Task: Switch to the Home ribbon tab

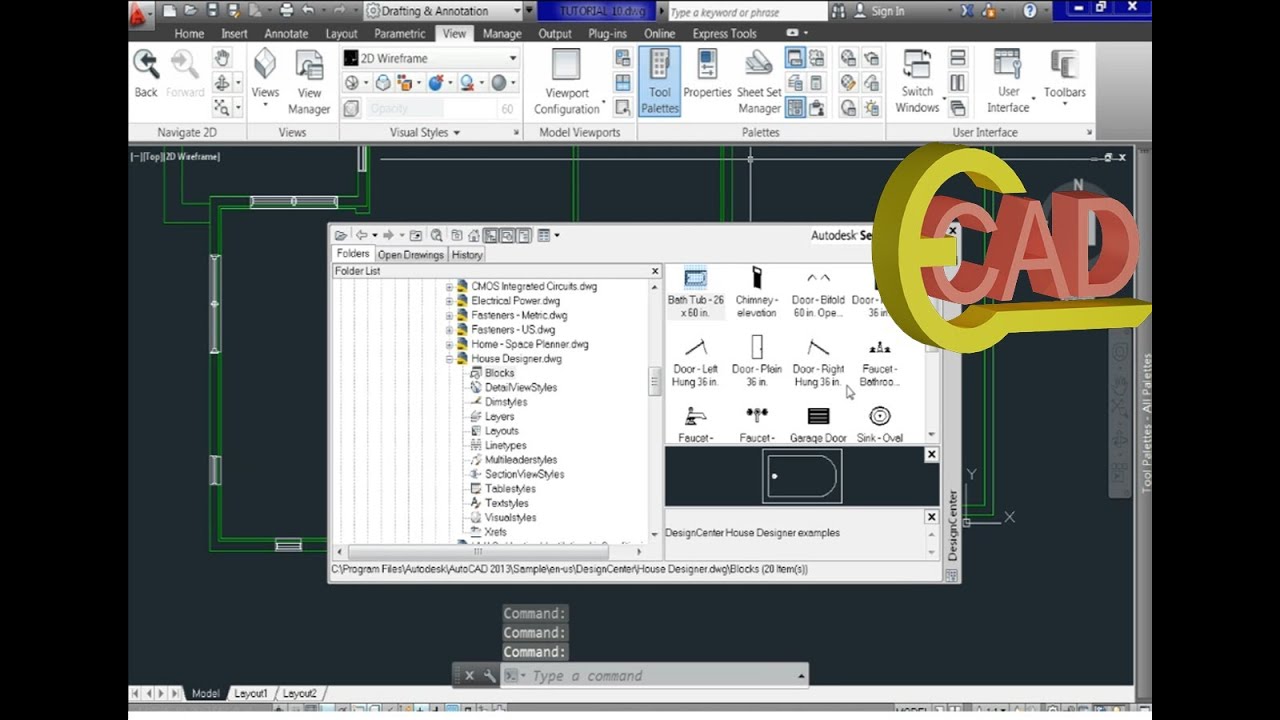Action: pyautogui.click(x=189, y=33)
